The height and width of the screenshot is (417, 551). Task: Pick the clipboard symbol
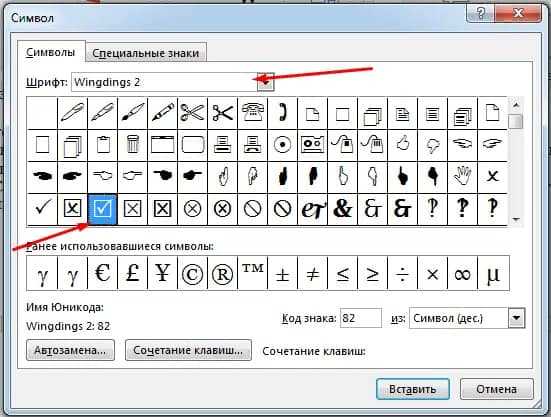coord(103,145)
